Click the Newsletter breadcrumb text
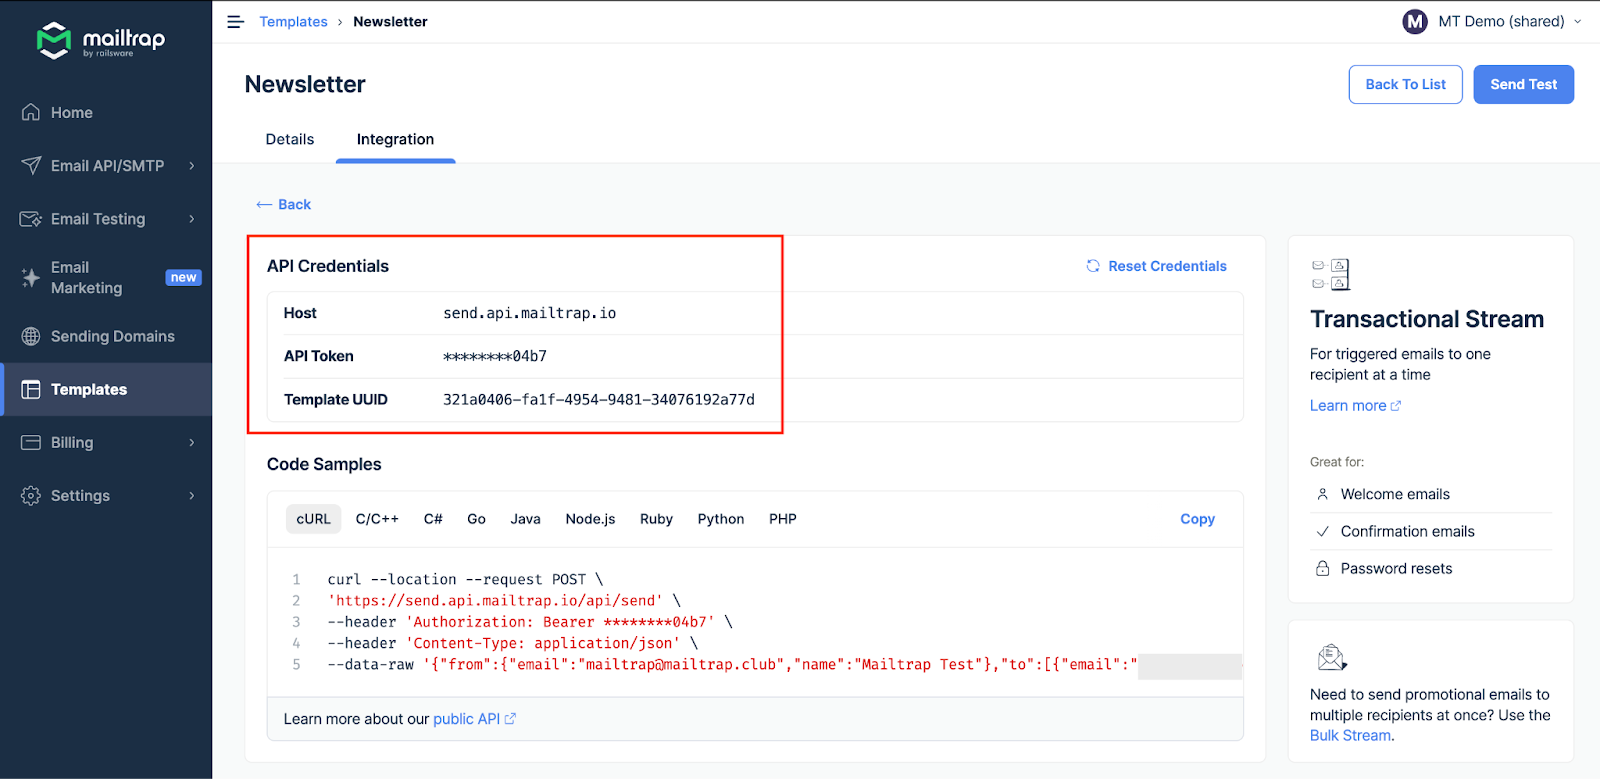 (x=390, y=22)
